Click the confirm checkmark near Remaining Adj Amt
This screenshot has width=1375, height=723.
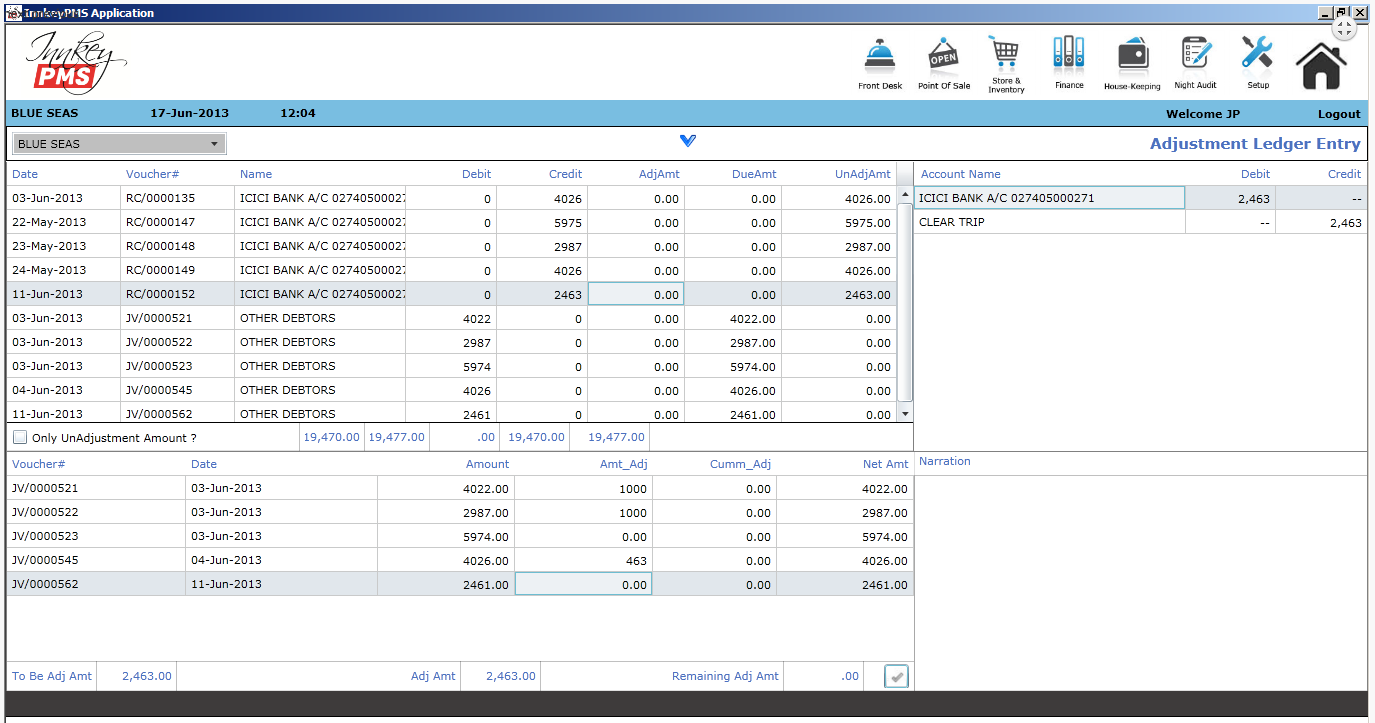(x=895, y=676)
